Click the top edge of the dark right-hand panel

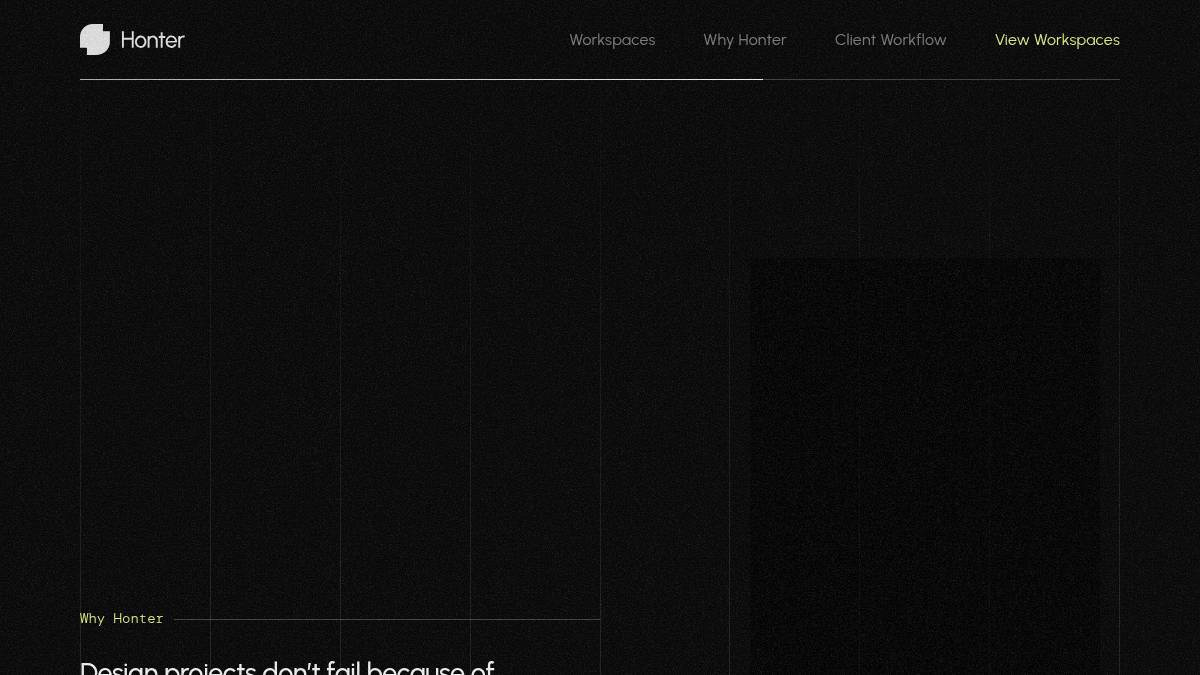point(925,262)
